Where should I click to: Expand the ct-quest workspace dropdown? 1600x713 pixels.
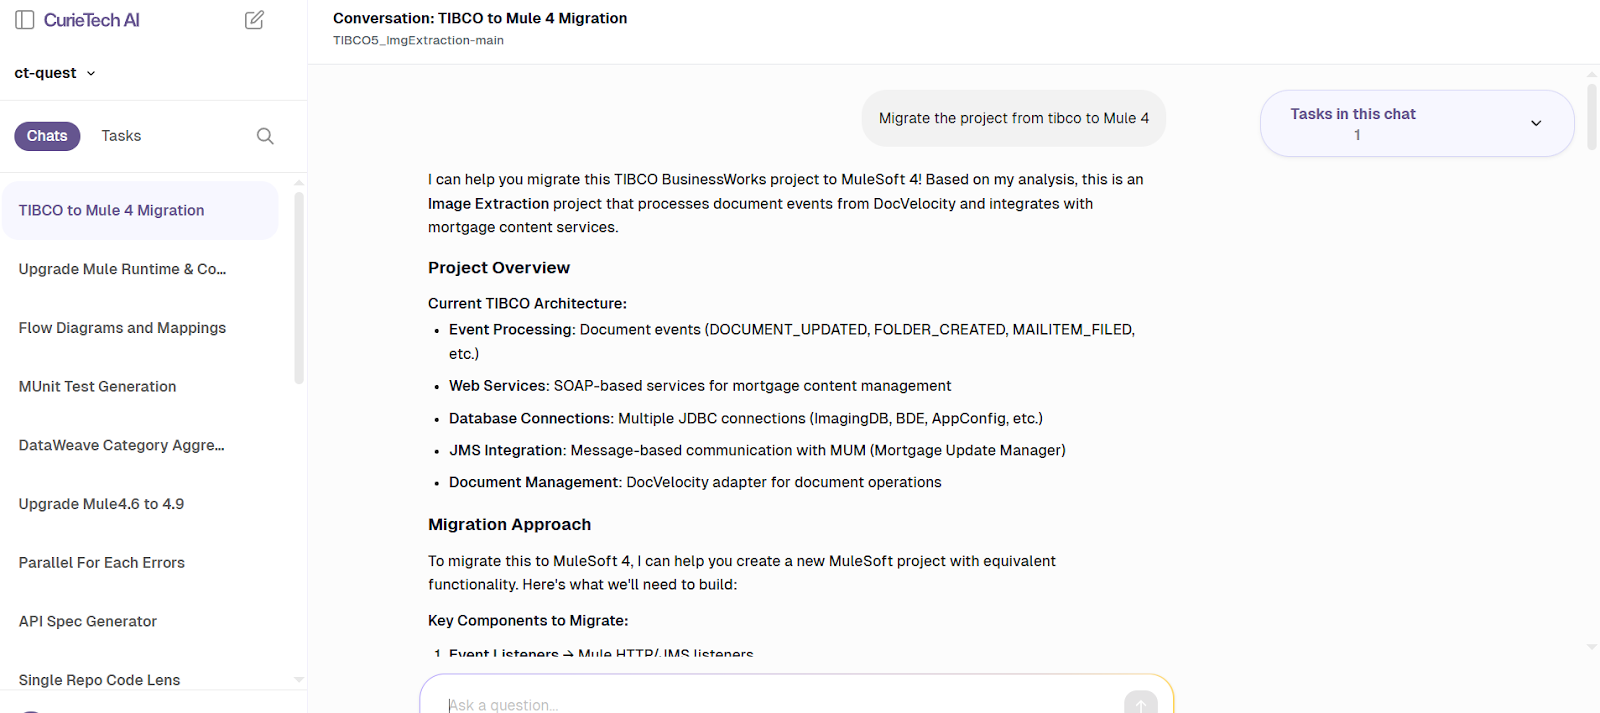point(55,72)
